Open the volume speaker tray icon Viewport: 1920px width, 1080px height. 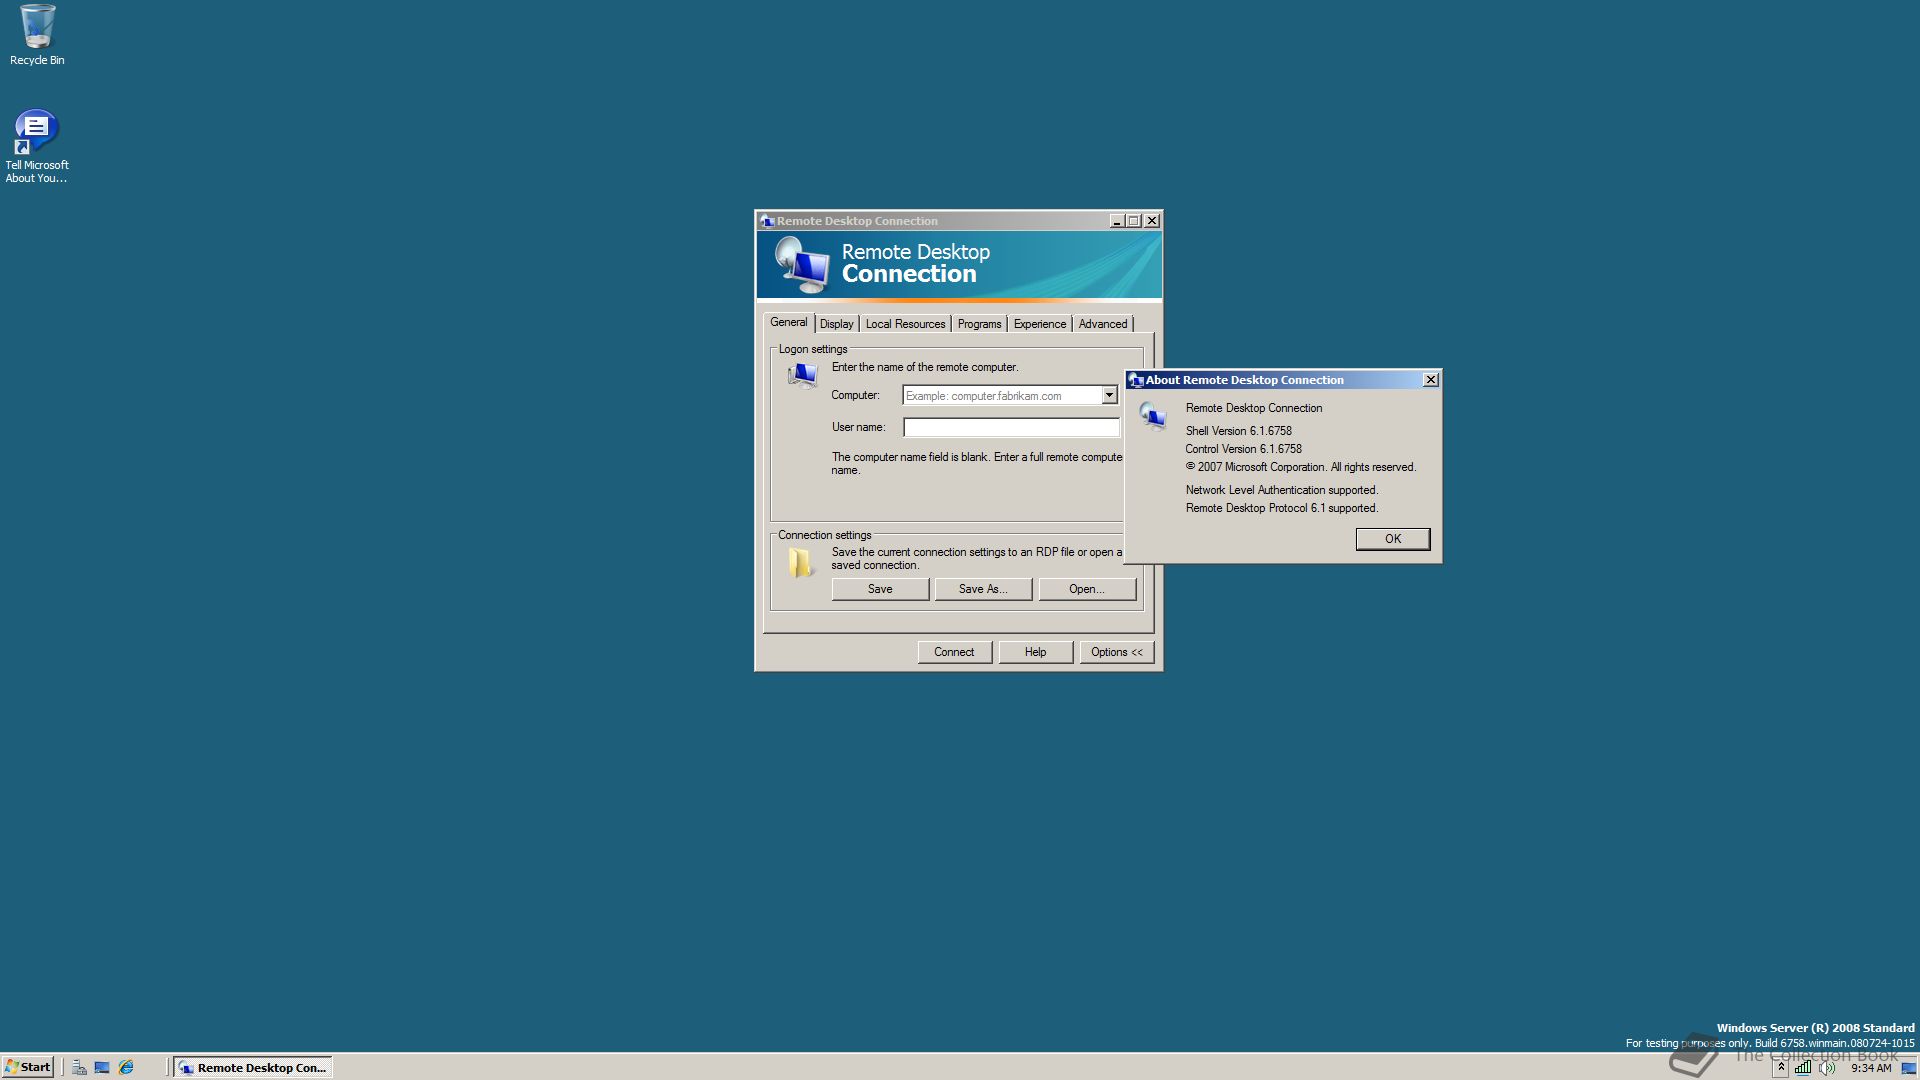tap(1827, 1067)
